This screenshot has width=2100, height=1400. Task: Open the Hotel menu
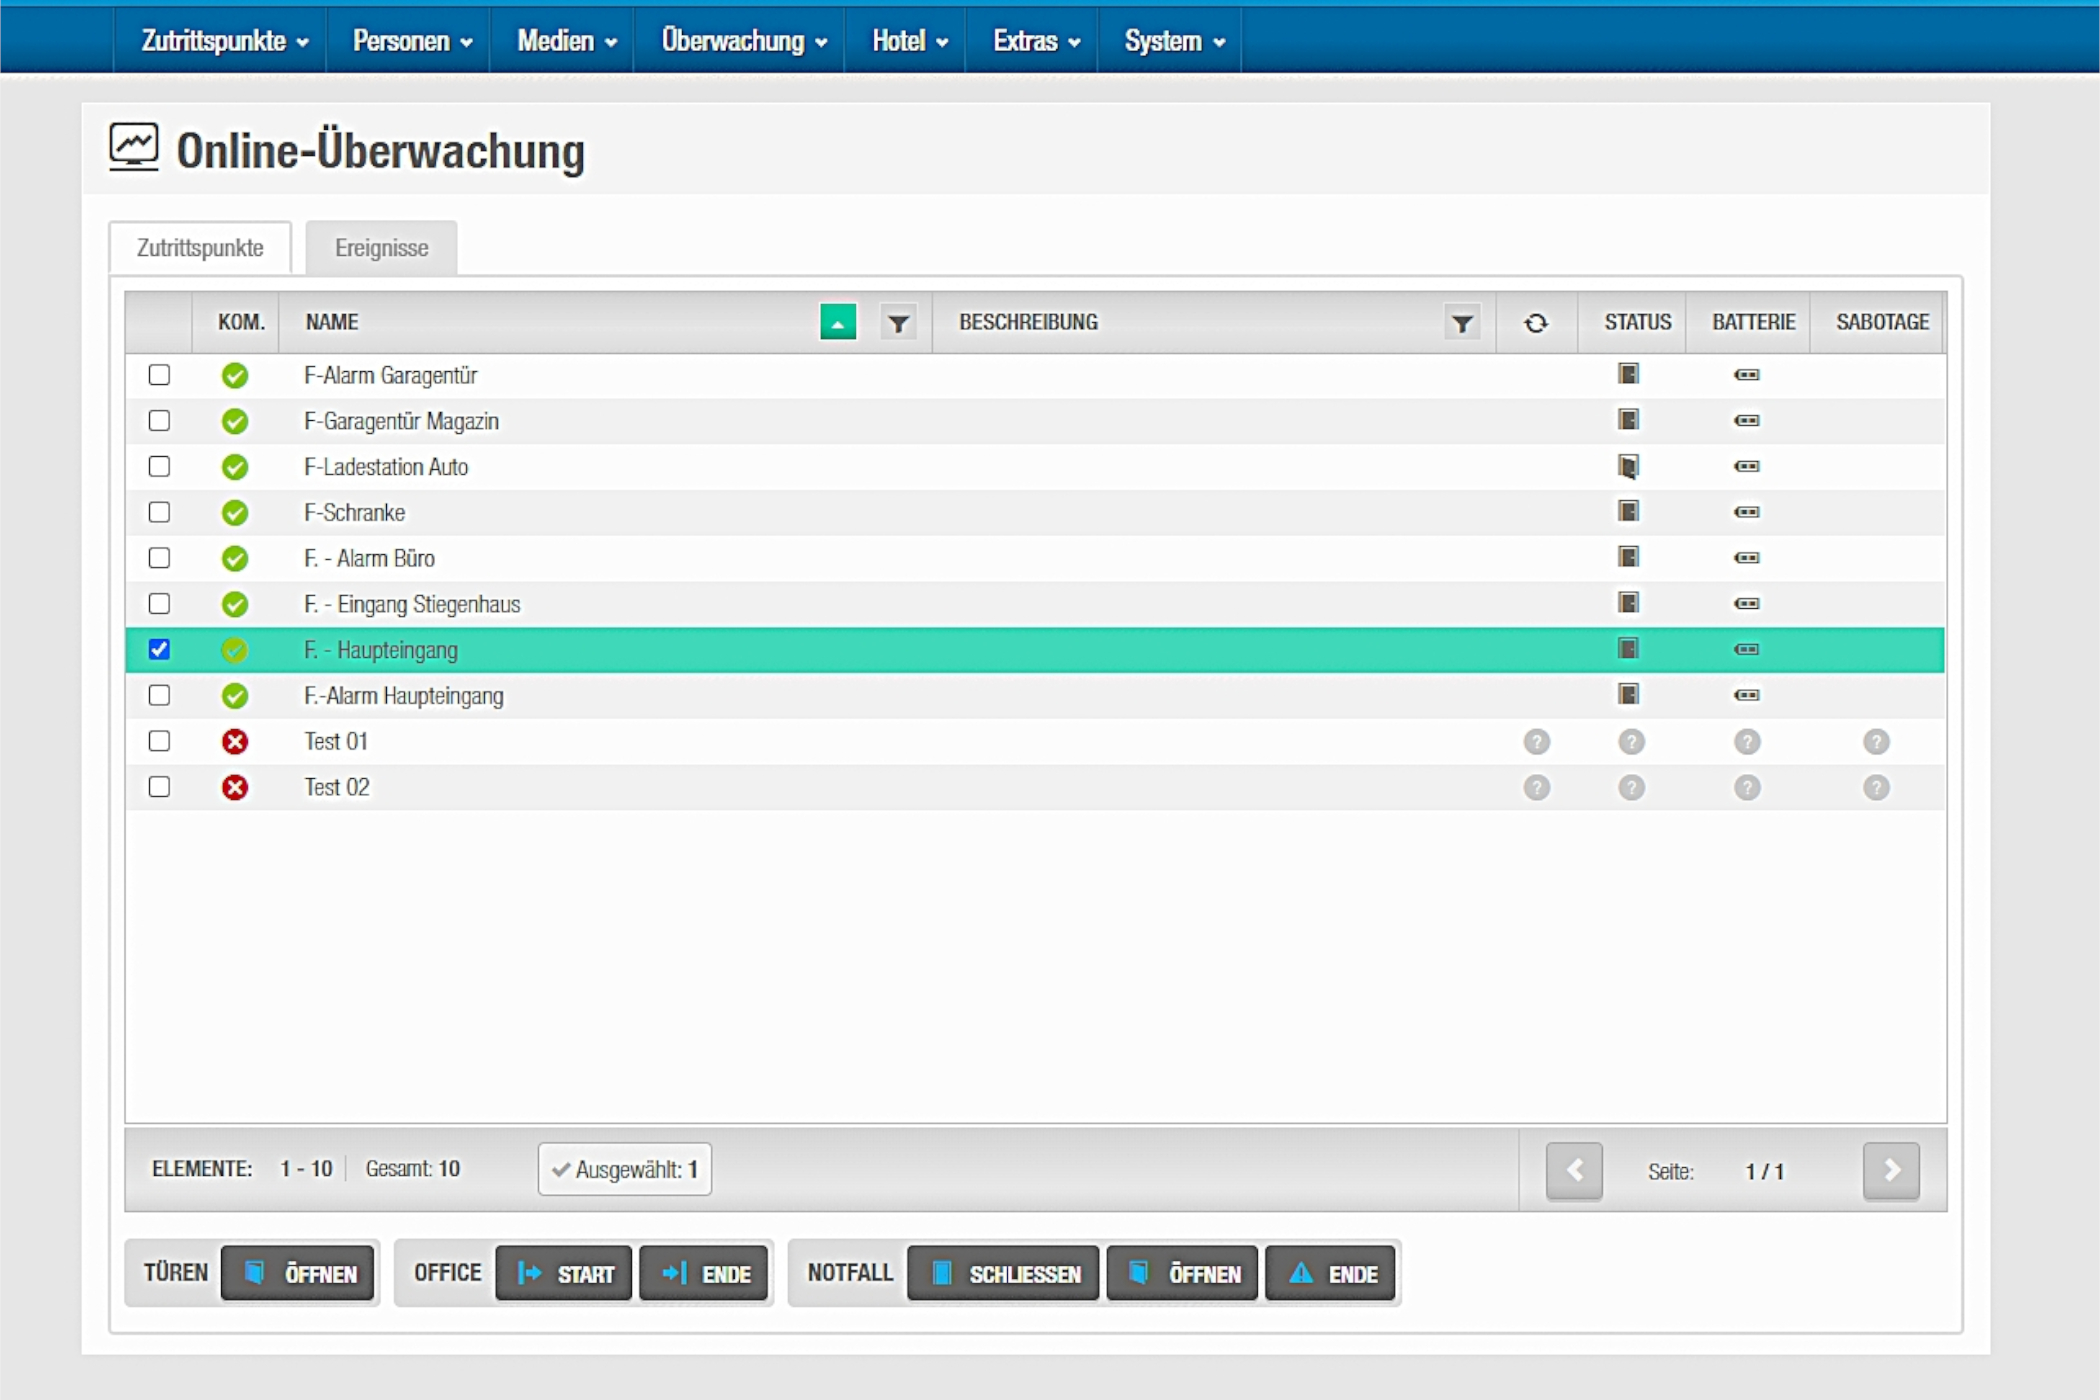[908, 41]
